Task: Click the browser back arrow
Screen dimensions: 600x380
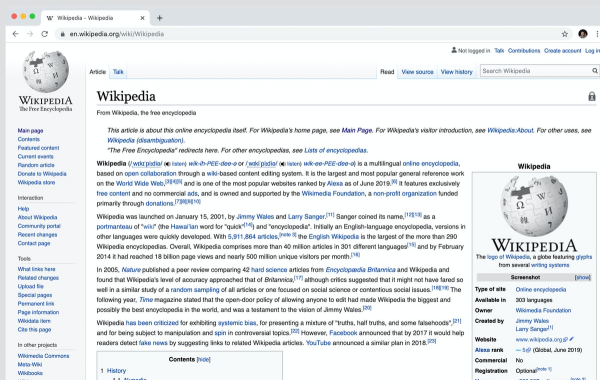Action: 15,34
